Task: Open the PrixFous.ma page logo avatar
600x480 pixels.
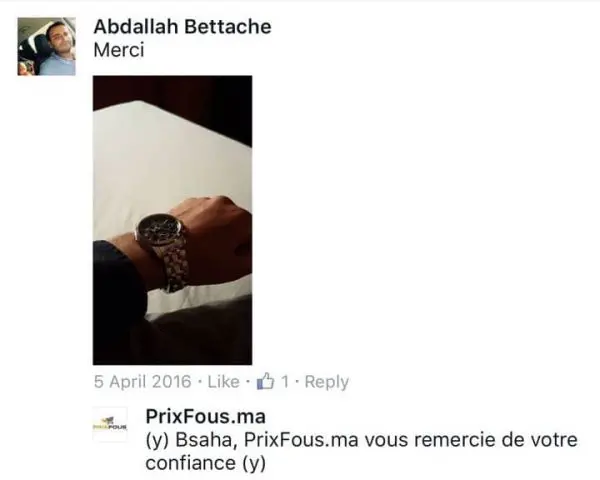Action: click(x=110, y=424)
